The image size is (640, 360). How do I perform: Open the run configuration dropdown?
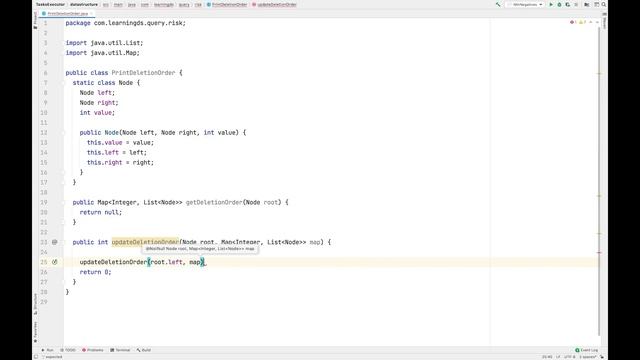coord(525,4)
